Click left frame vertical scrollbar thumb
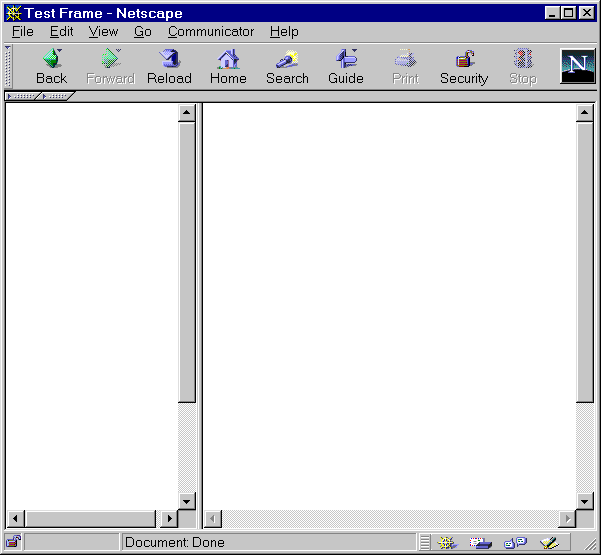This screenshot has height=555, width=601. point(187,262)
